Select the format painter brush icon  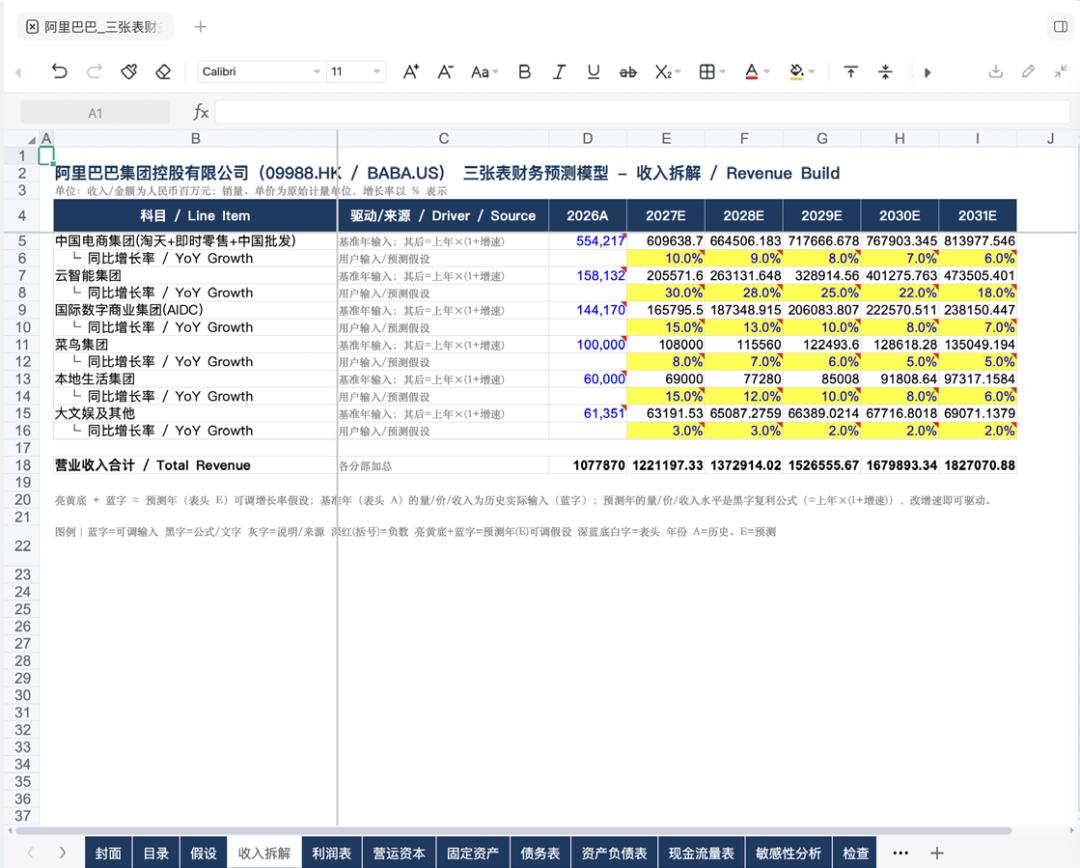[x=129, y=72]
